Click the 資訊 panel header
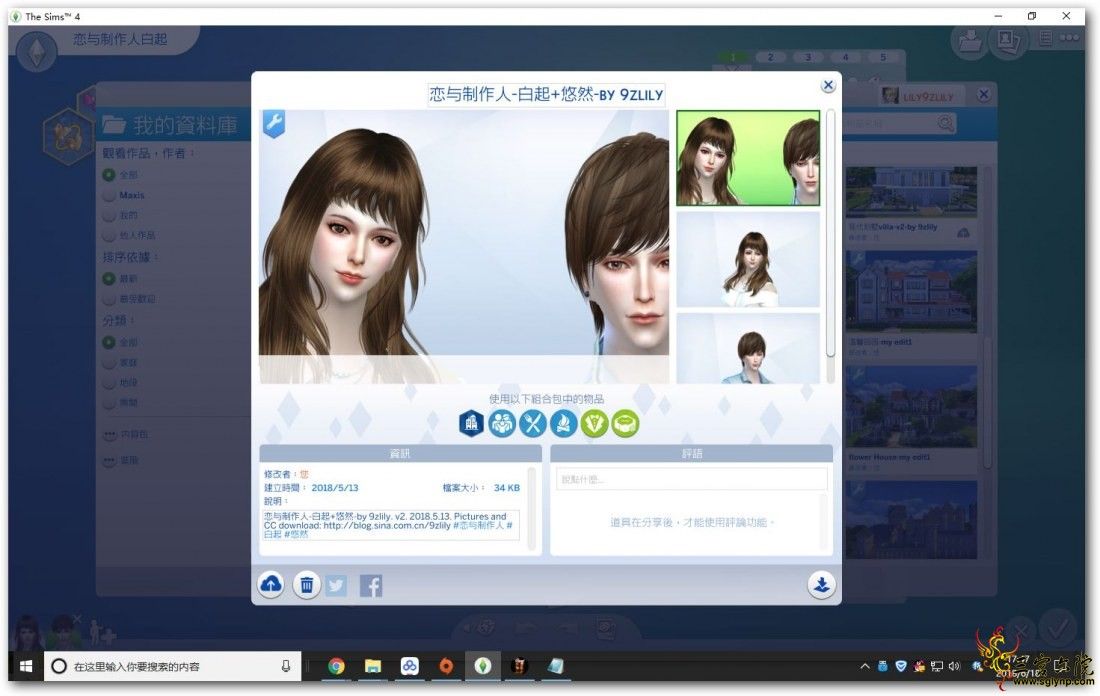1100x696 pixels. tap(401, 453)
